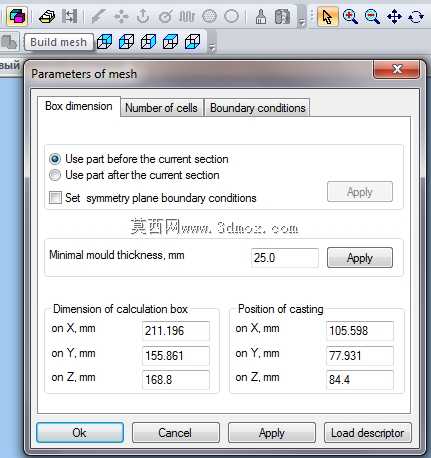The width and height of the screenshot is (431, 458).
Task: Click the gray two-panel icon beside the brush
Action: [x=282, y=16]
